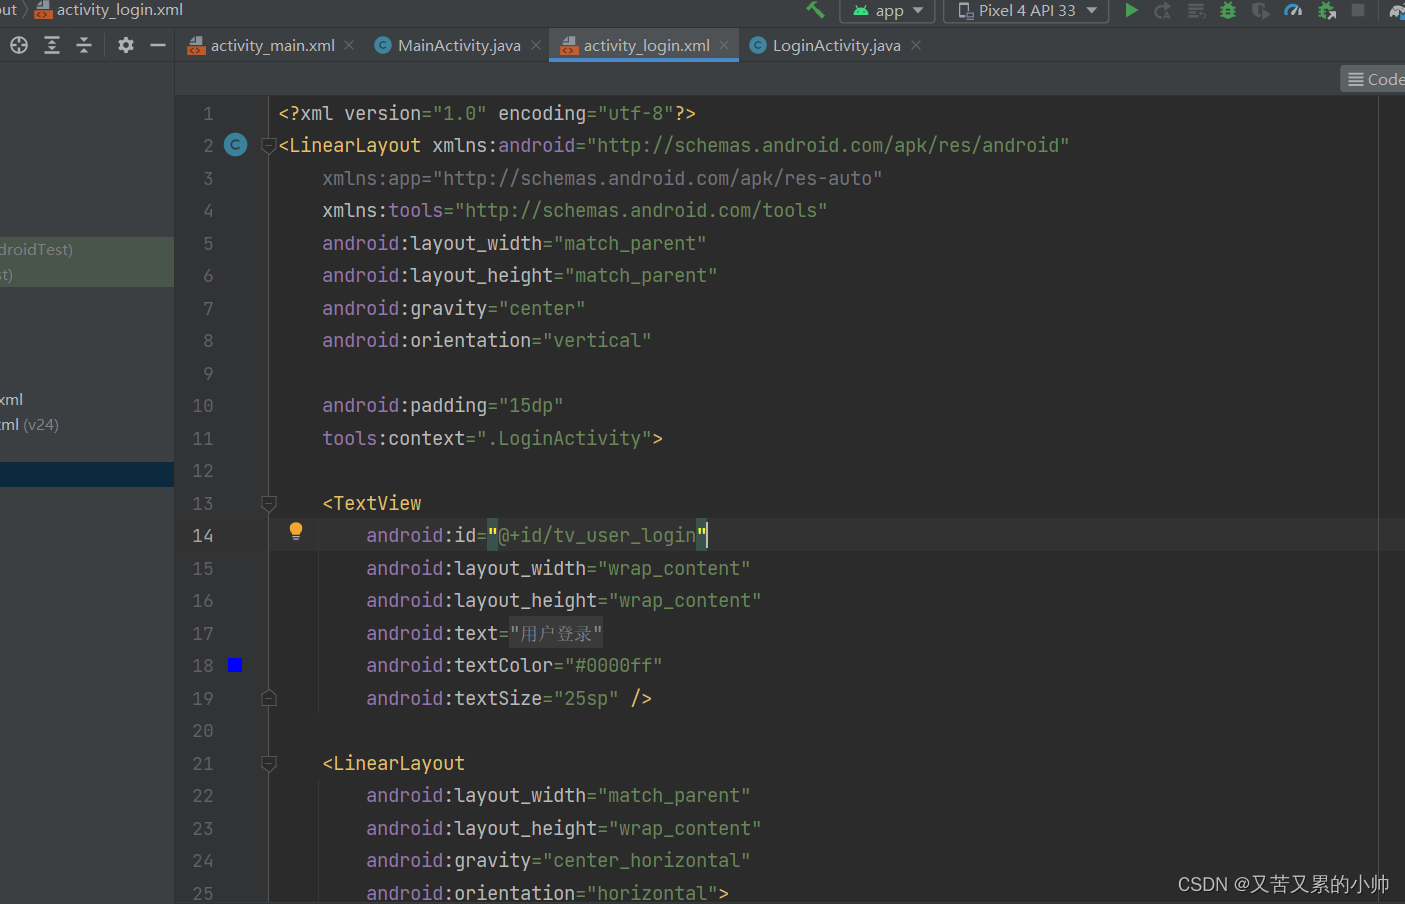Click Select Opened File target icon

19,45
